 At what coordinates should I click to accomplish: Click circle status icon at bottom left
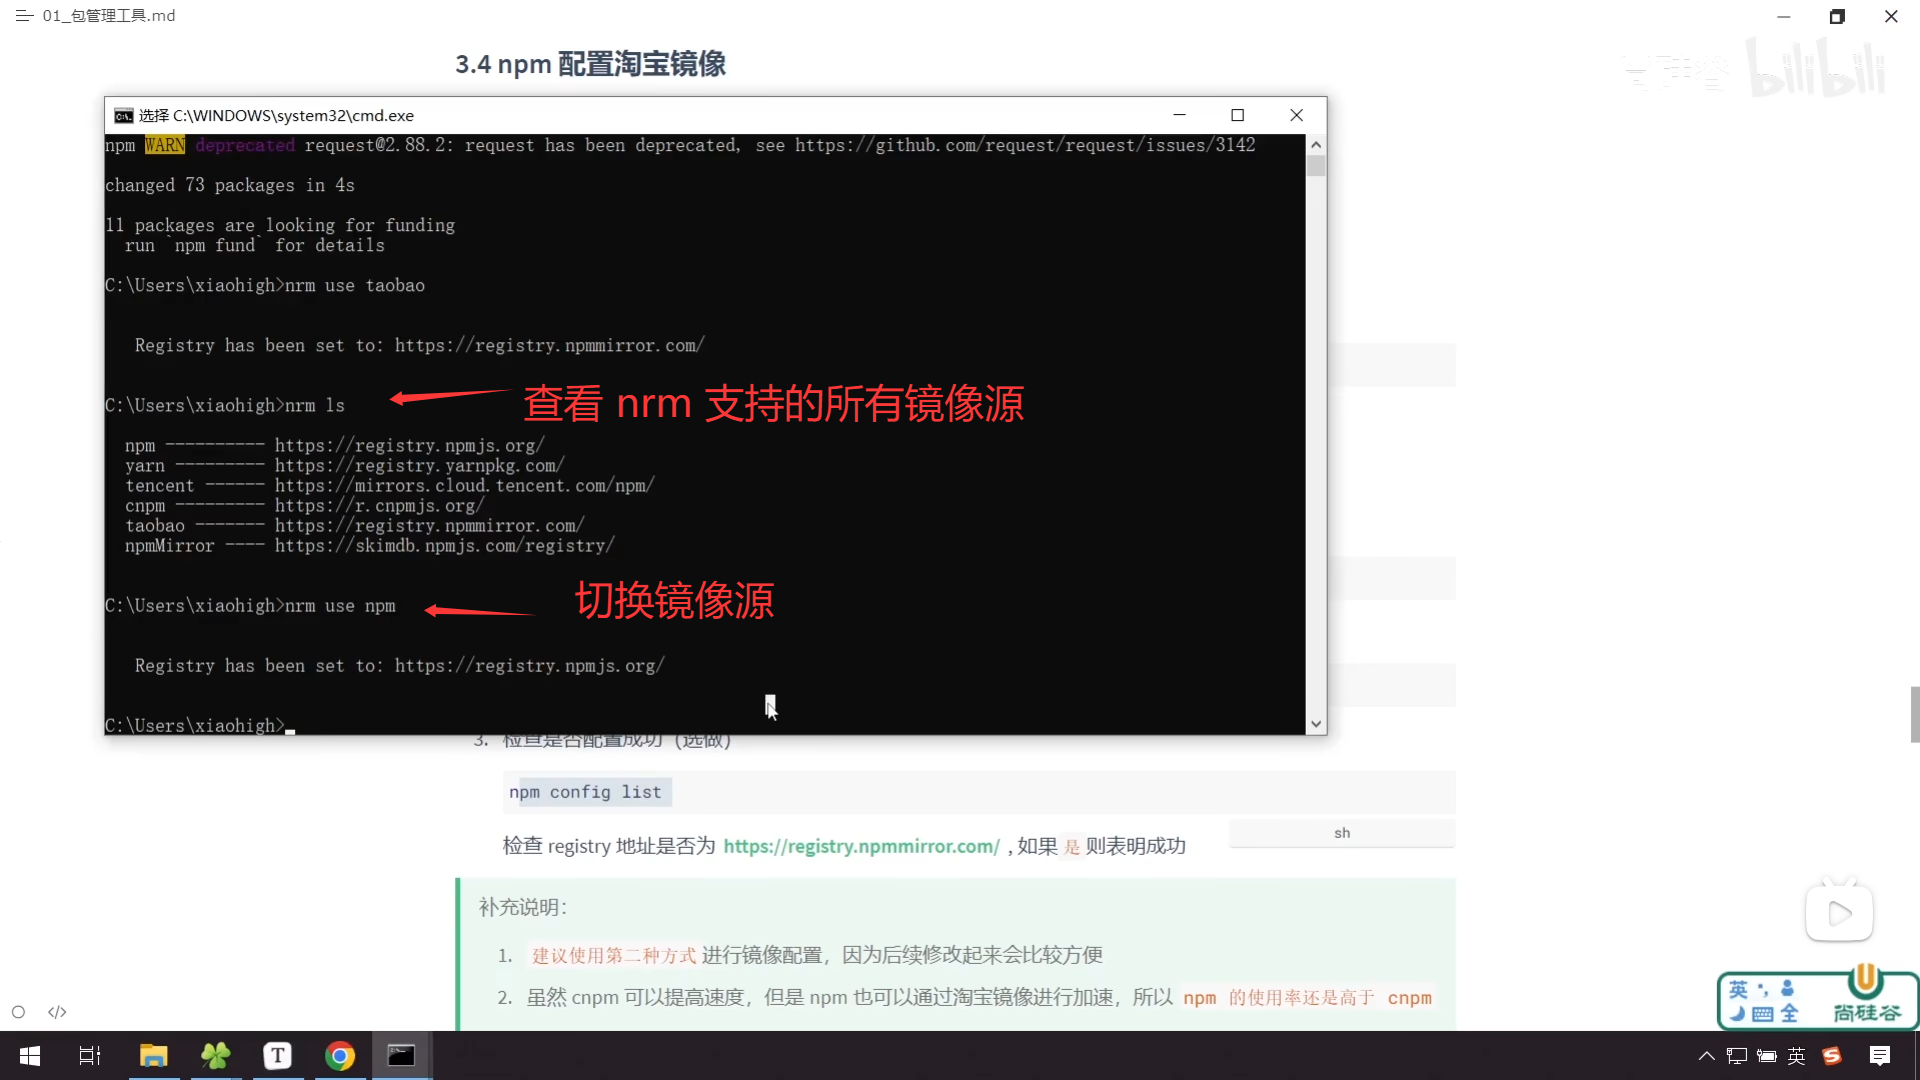(18, 1012)
